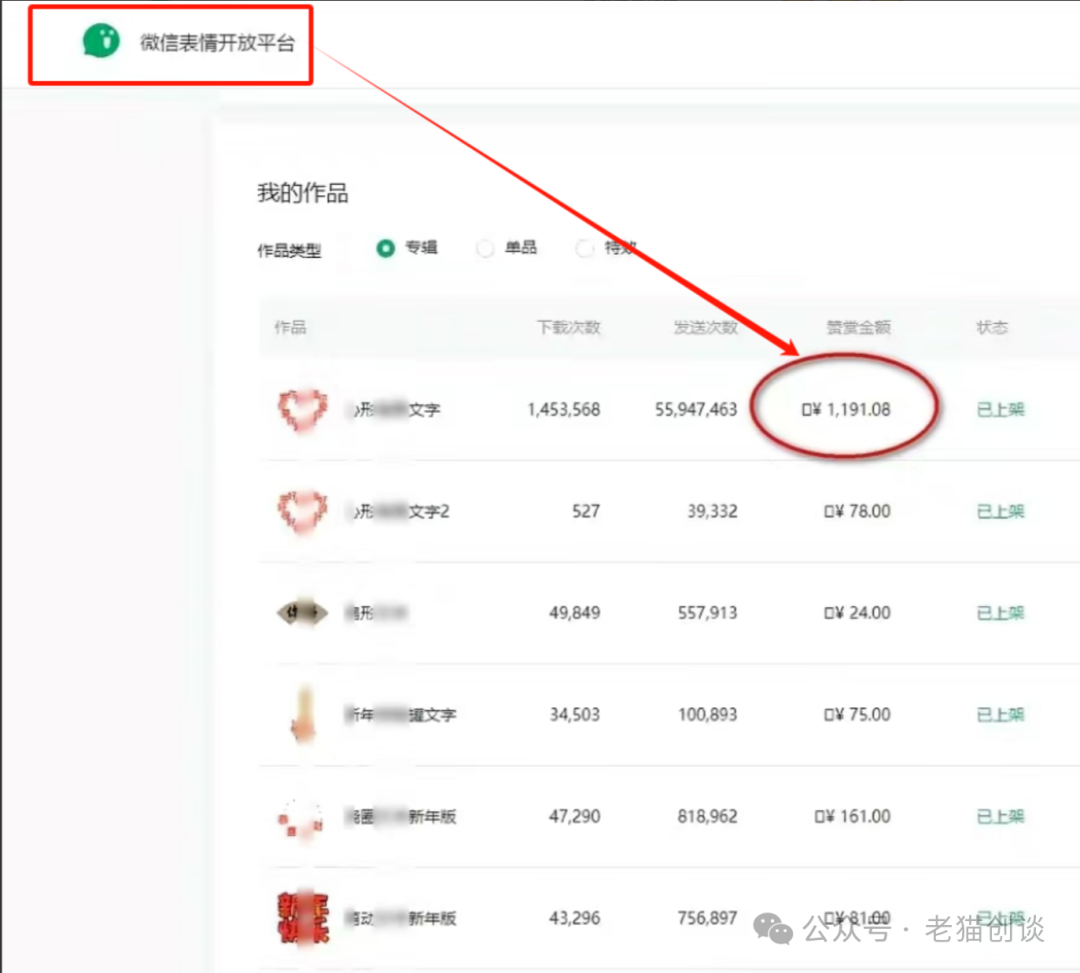The width and height of the screenshot is (1080, 973).
Task: Click the ¥ 1,191.08 reward amount
Action: point(847,410)
